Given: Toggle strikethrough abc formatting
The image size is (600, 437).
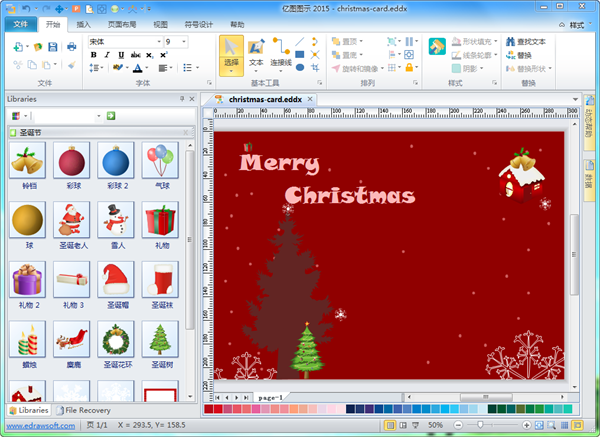Looking at the screenshot, I should point(135,55).
